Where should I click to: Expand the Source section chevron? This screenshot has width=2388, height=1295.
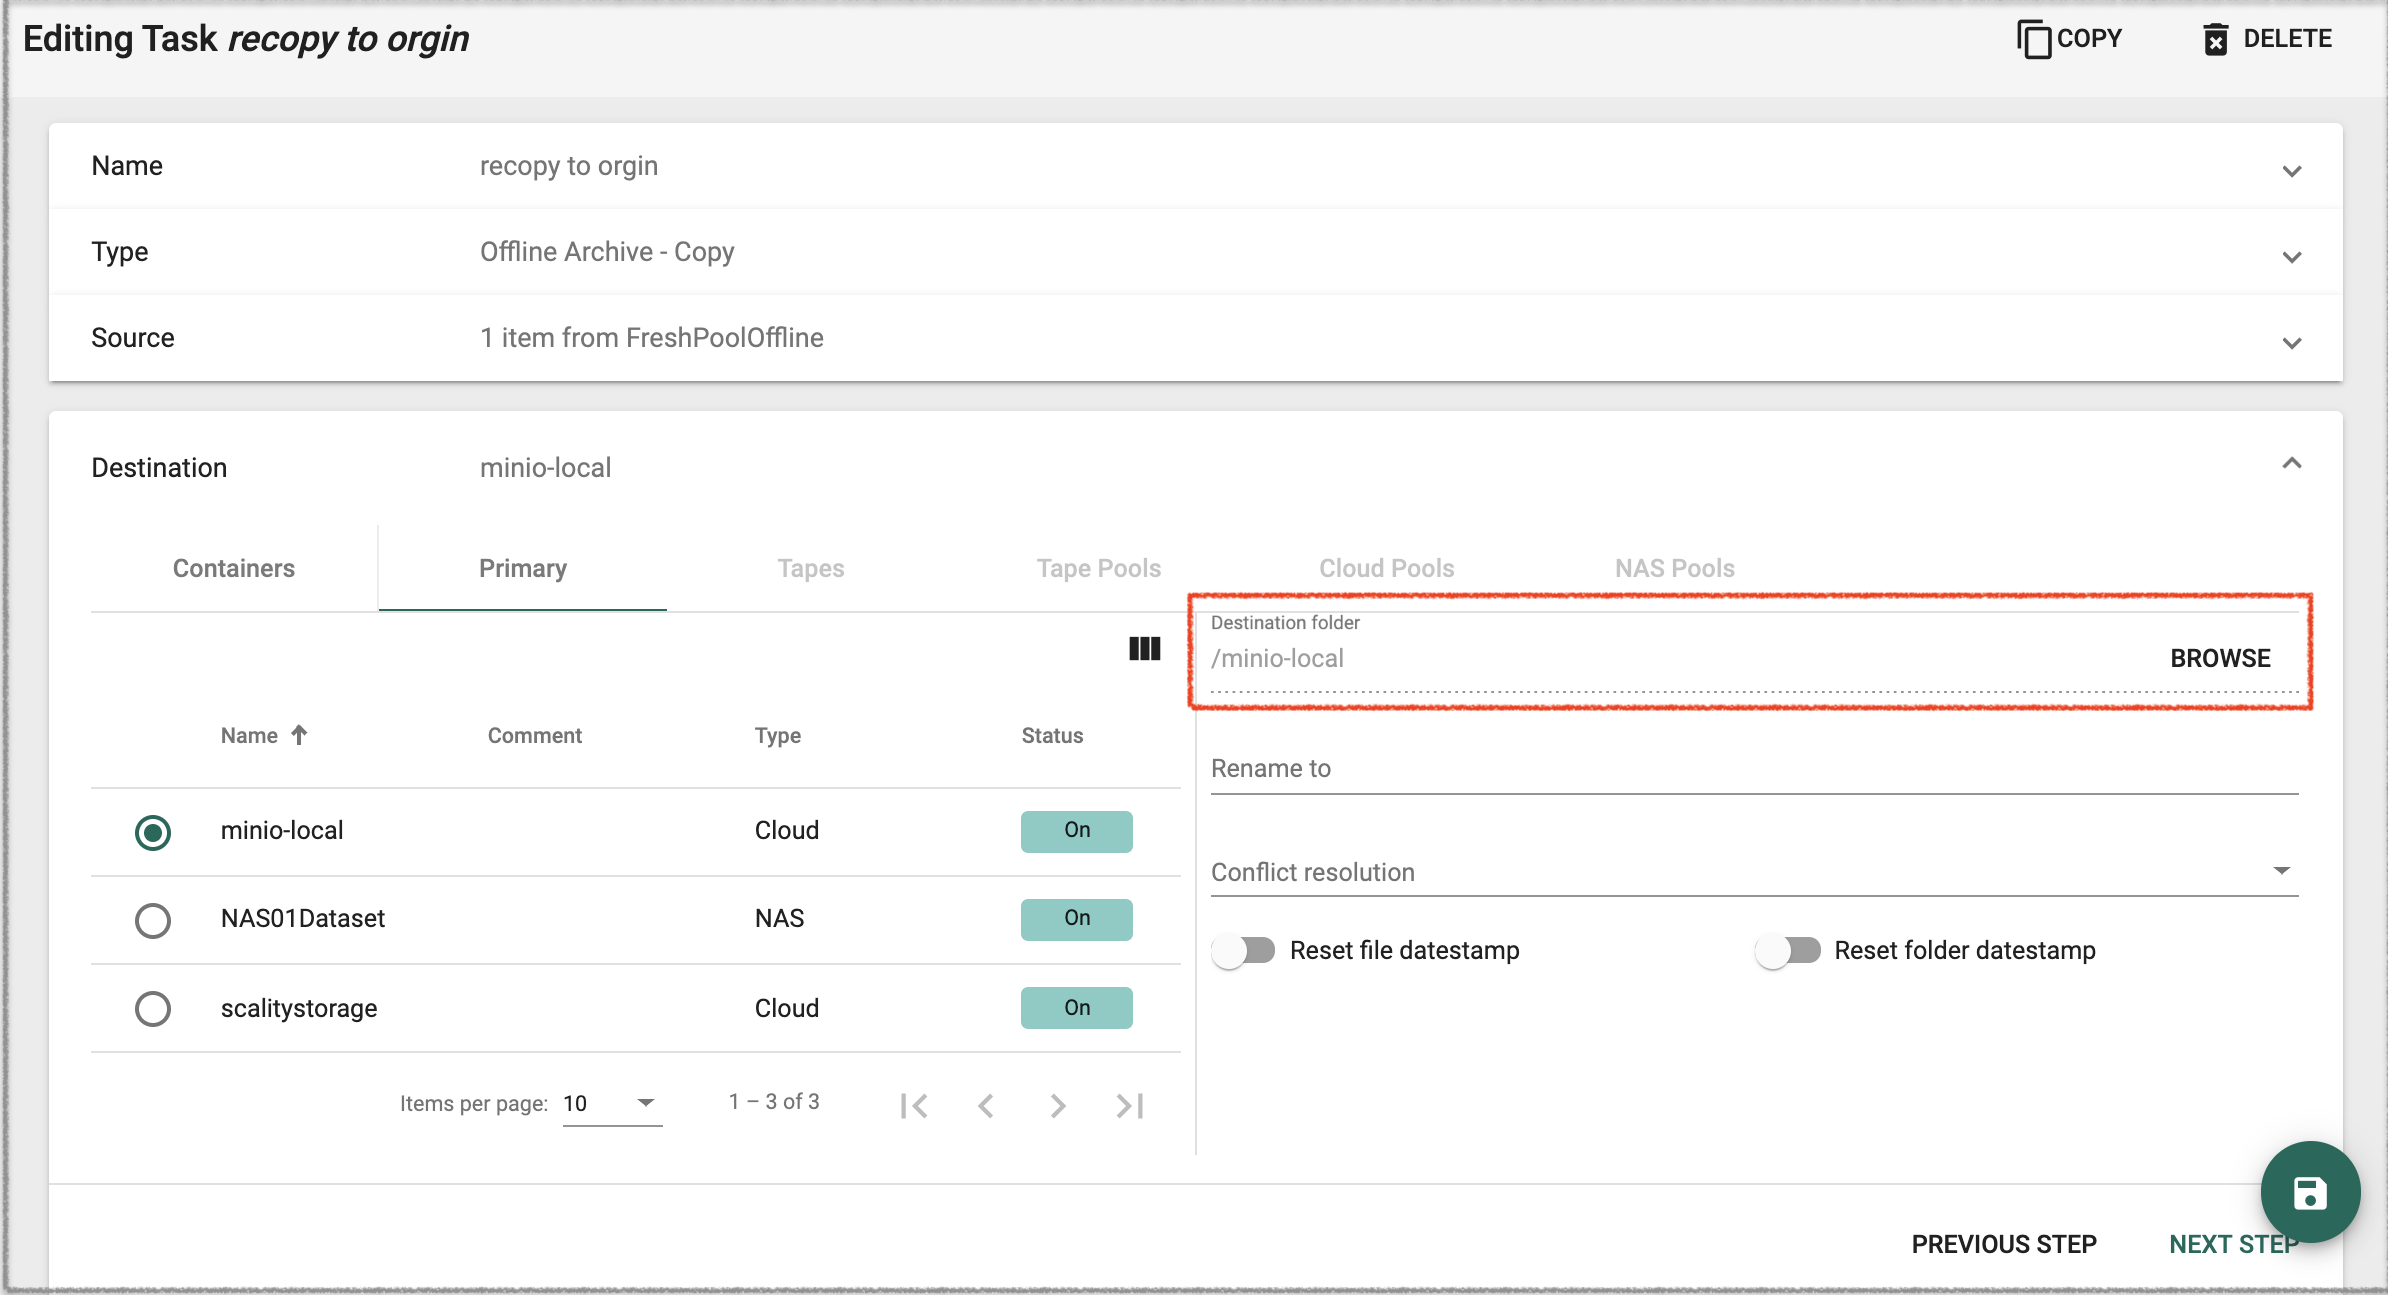click(x=2292, y=343)
